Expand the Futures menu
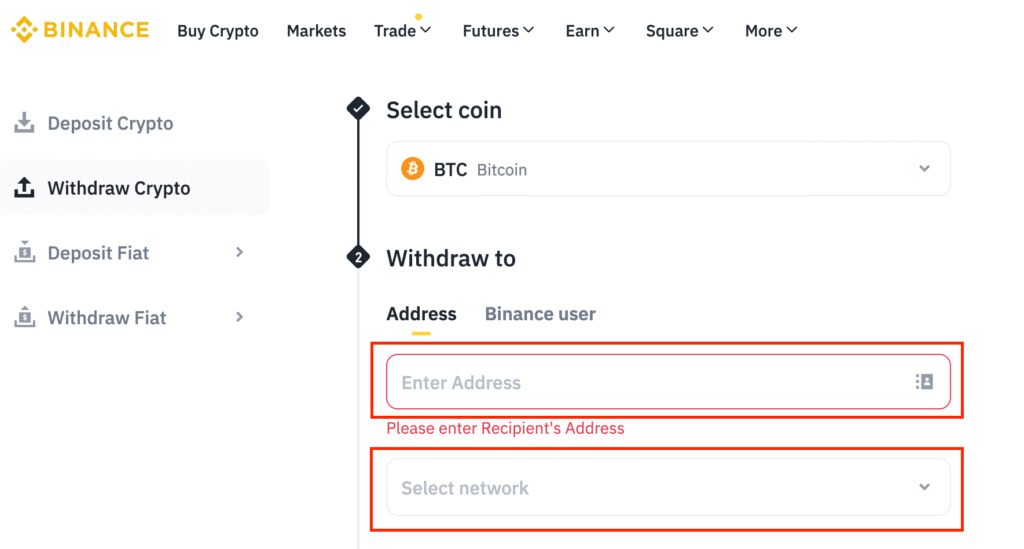Screen dimensions: 1024x549 (498, 31)
